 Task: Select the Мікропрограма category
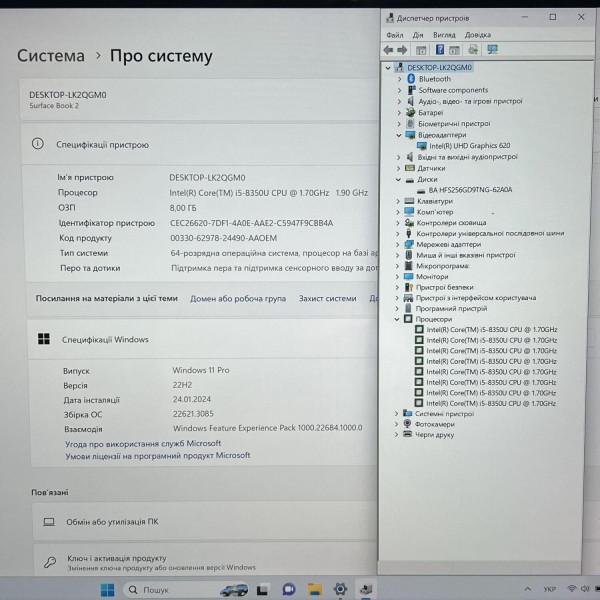pyautogui.click(x=443, y=266)
